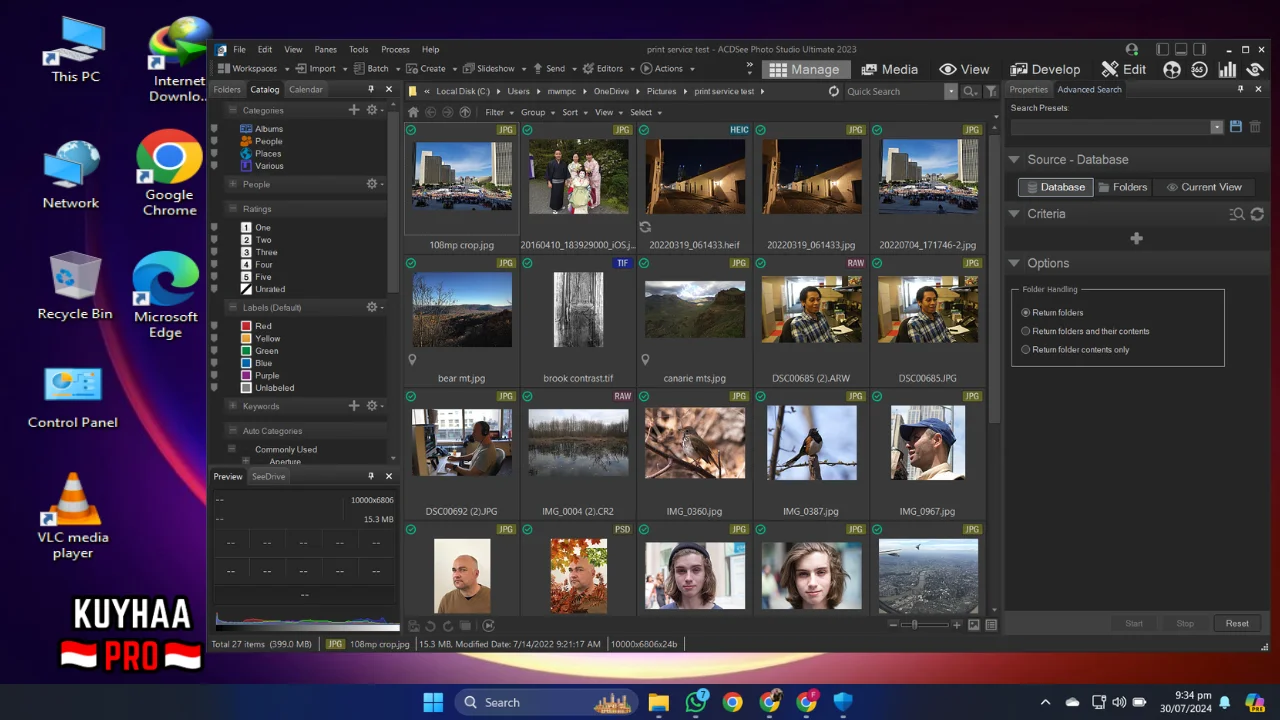
Task: Refresh Criteria with circular arrows icon
Action: 1257,214
